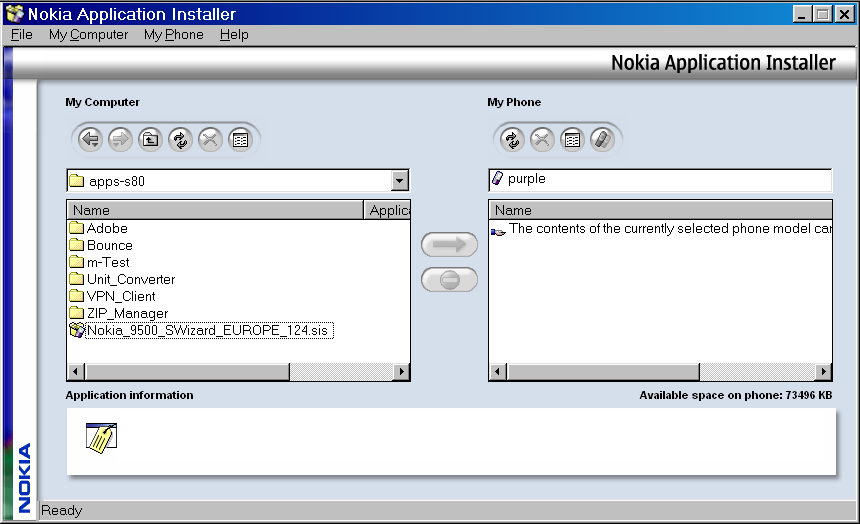Close the Nokia Application Installer window
Screen dimensions: 860x524
point(844,14)
